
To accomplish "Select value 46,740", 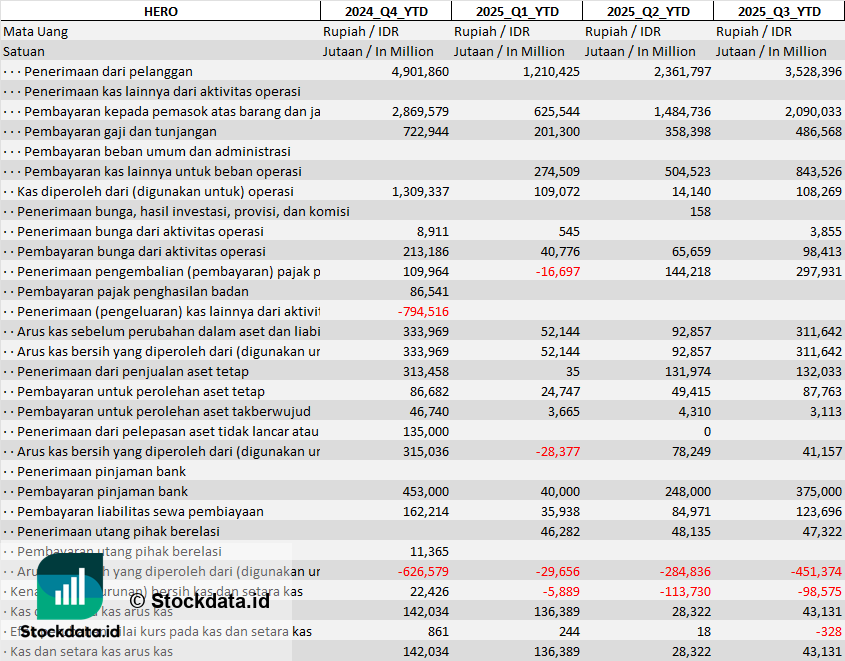I will (429, 412).
